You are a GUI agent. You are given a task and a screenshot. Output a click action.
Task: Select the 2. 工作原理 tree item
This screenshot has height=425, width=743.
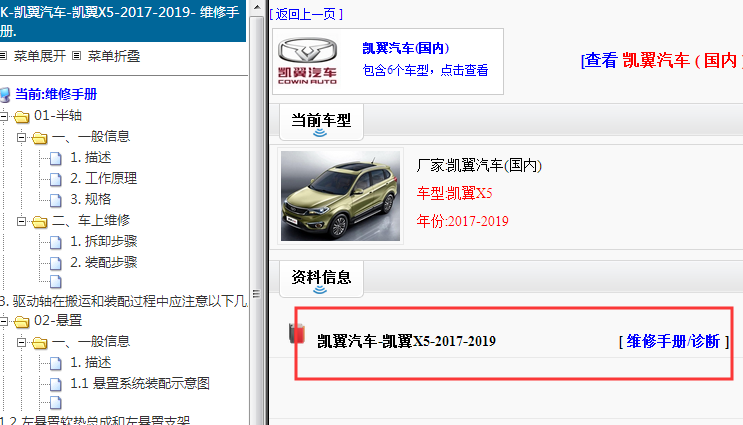[103, 178]
